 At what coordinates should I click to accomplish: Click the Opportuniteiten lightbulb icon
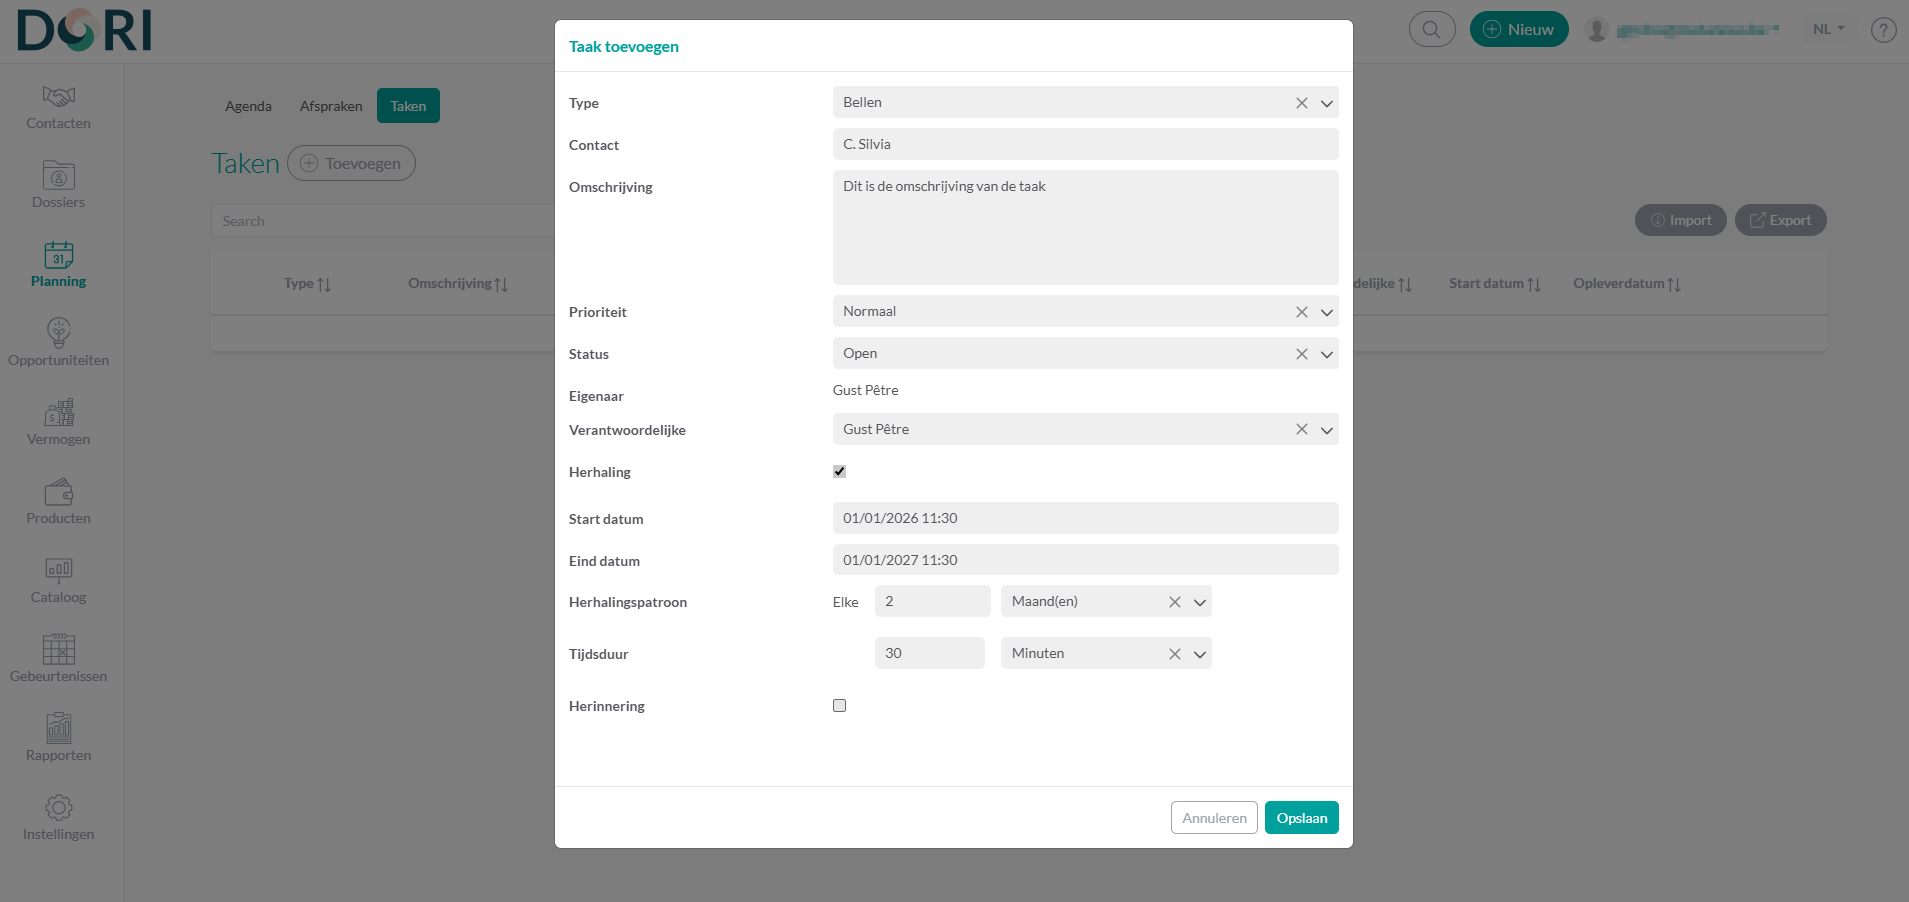coord(58,333)
